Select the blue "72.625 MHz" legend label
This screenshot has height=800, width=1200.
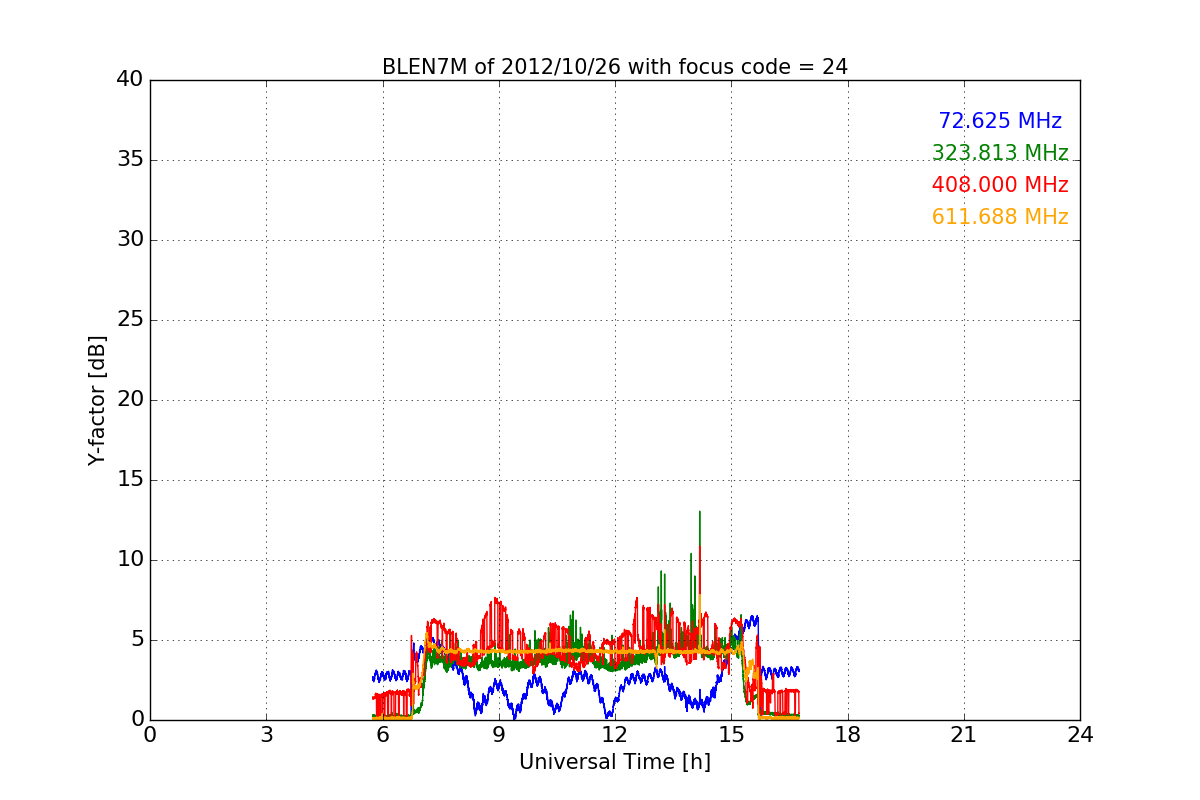(1000, 121)
